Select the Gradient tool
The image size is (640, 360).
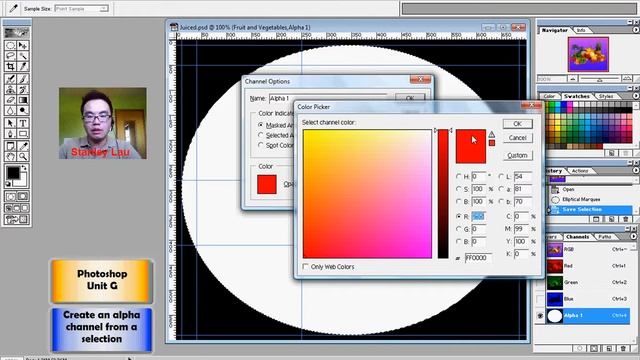[x=23, y=100]
